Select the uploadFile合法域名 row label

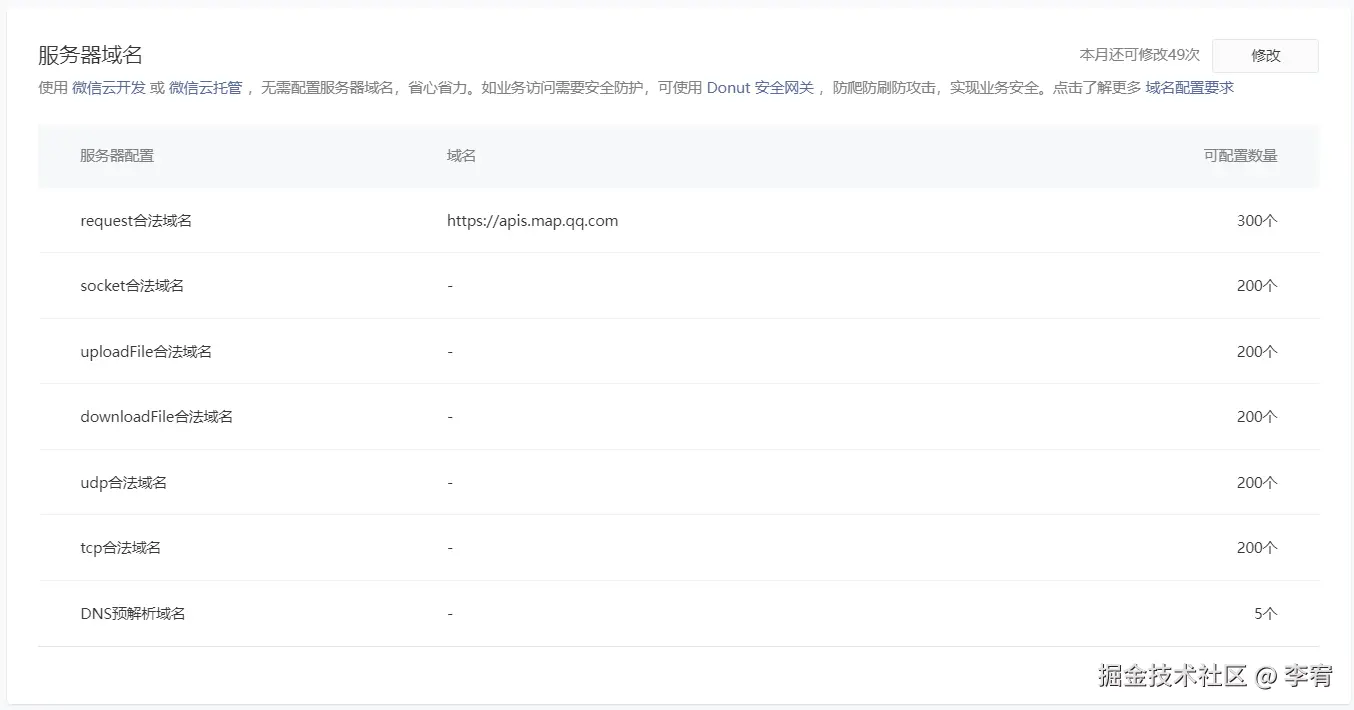coord(146,352)
